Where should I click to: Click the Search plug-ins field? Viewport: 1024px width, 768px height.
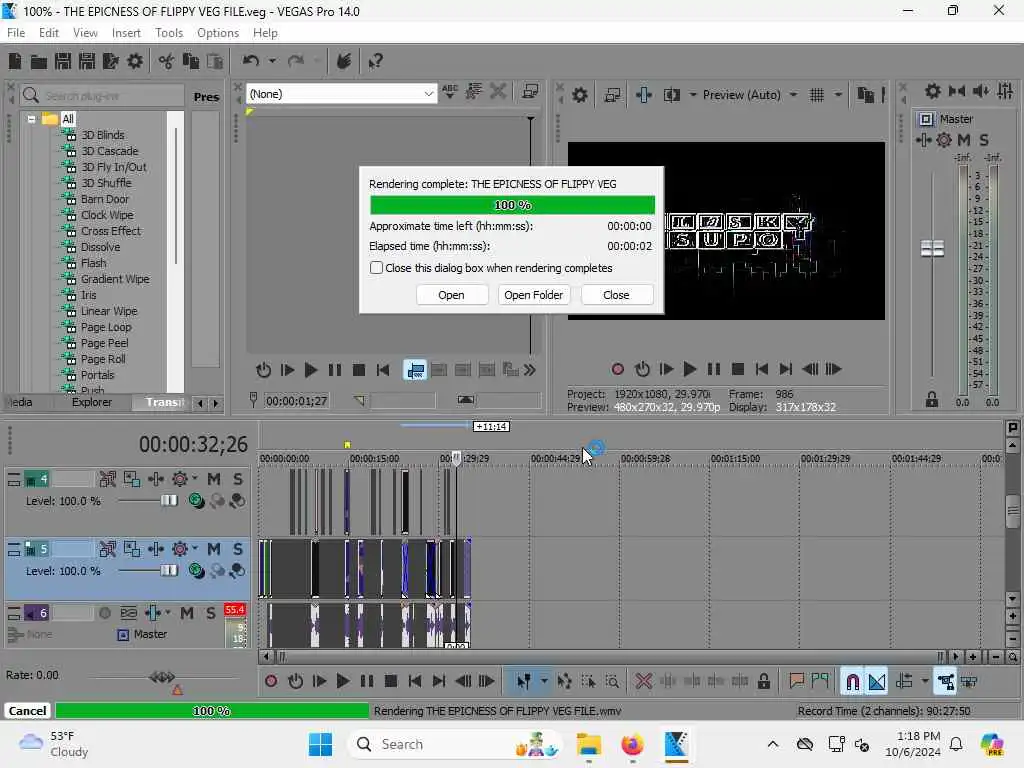103,96
